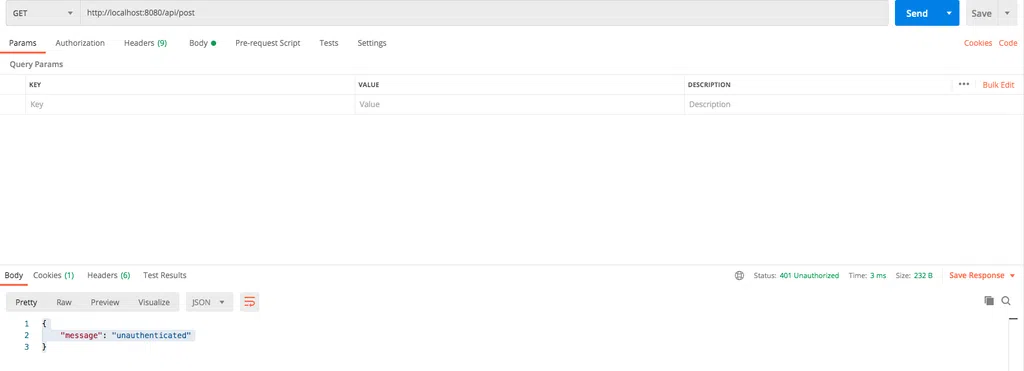
Task: Expand the Send button dropdown arrow
Action: click(x=949, y=13)
